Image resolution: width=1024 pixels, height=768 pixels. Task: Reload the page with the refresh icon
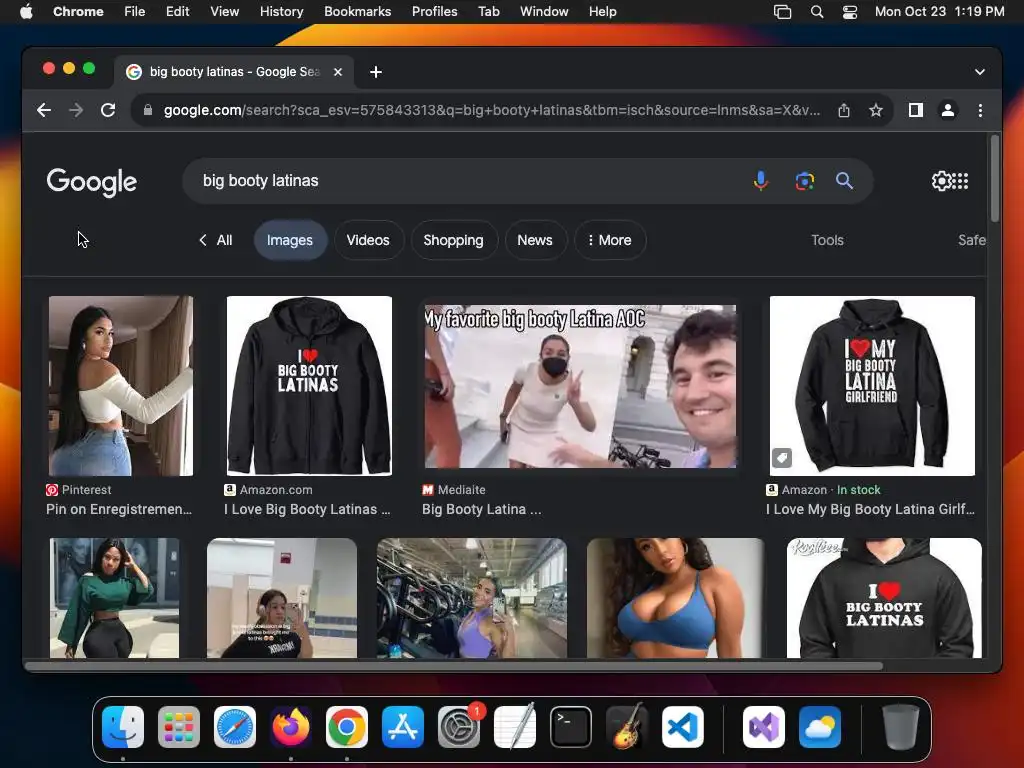(x=108, y=110)
